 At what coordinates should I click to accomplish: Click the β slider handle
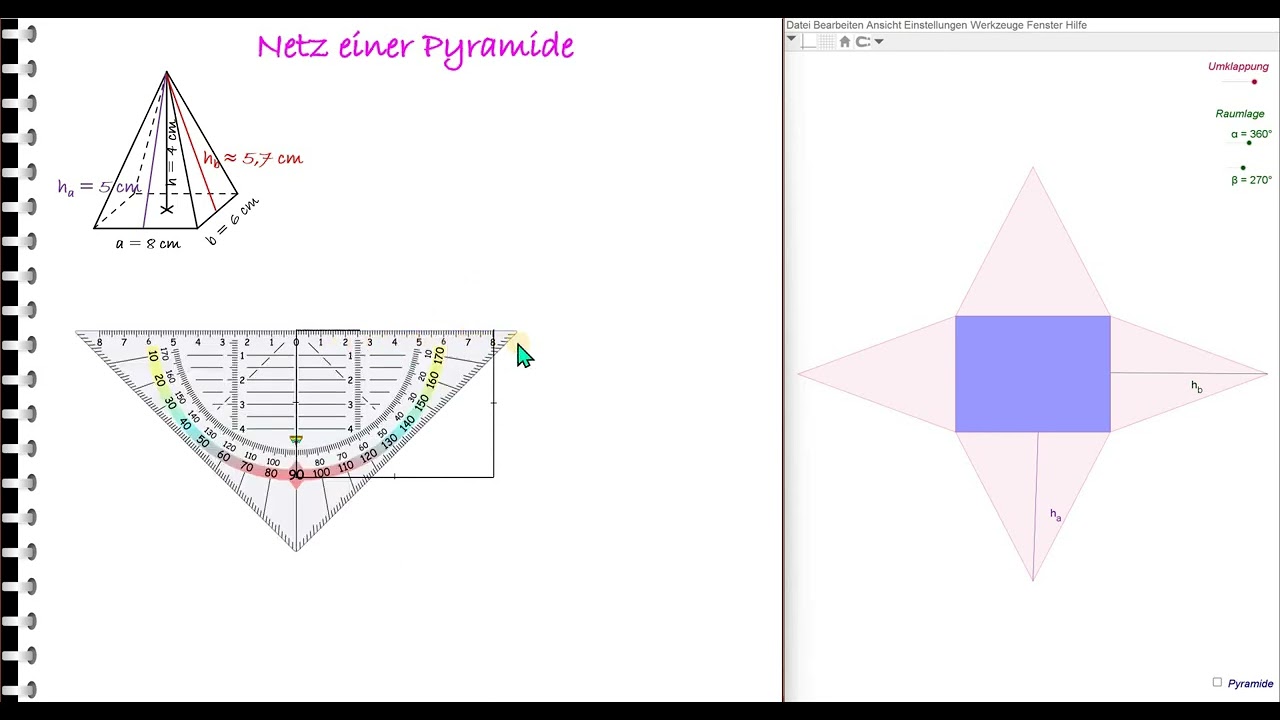click(1243, 168)
